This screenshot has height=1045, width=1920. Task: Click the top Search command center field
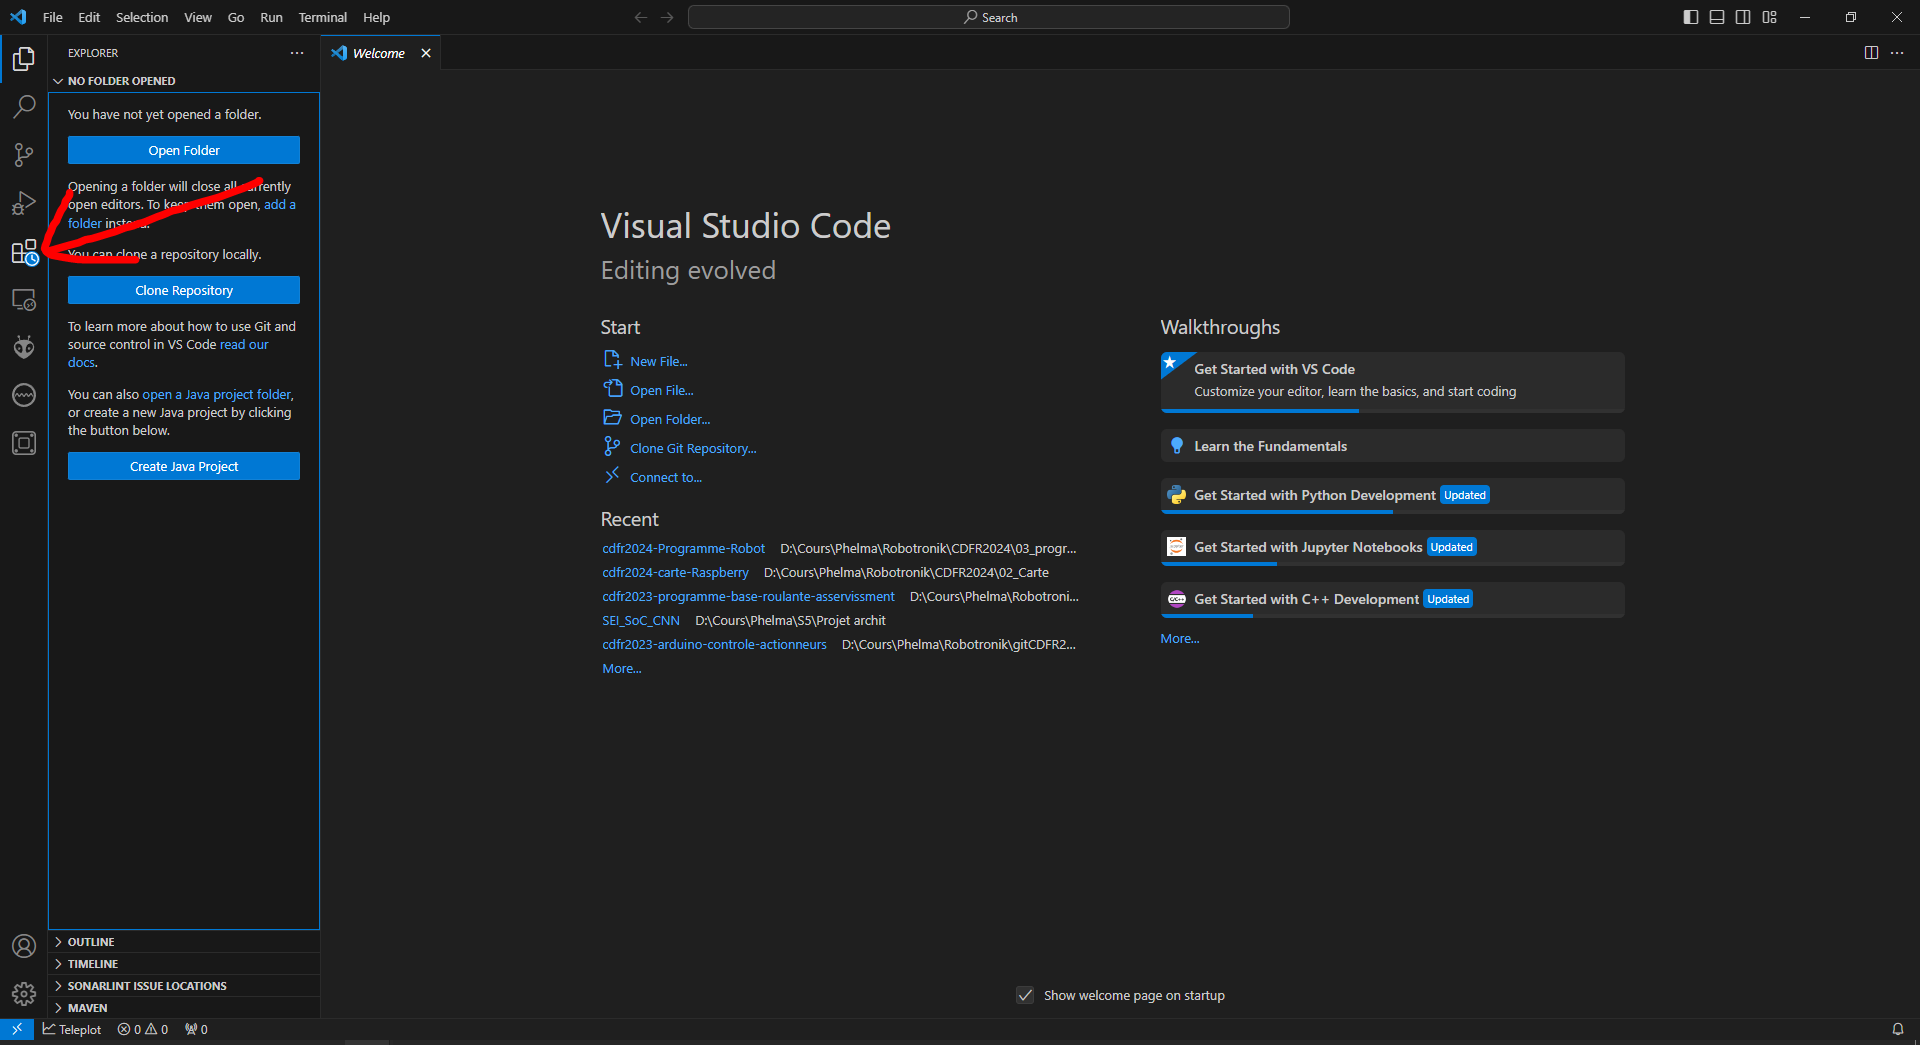click(989, 17)
